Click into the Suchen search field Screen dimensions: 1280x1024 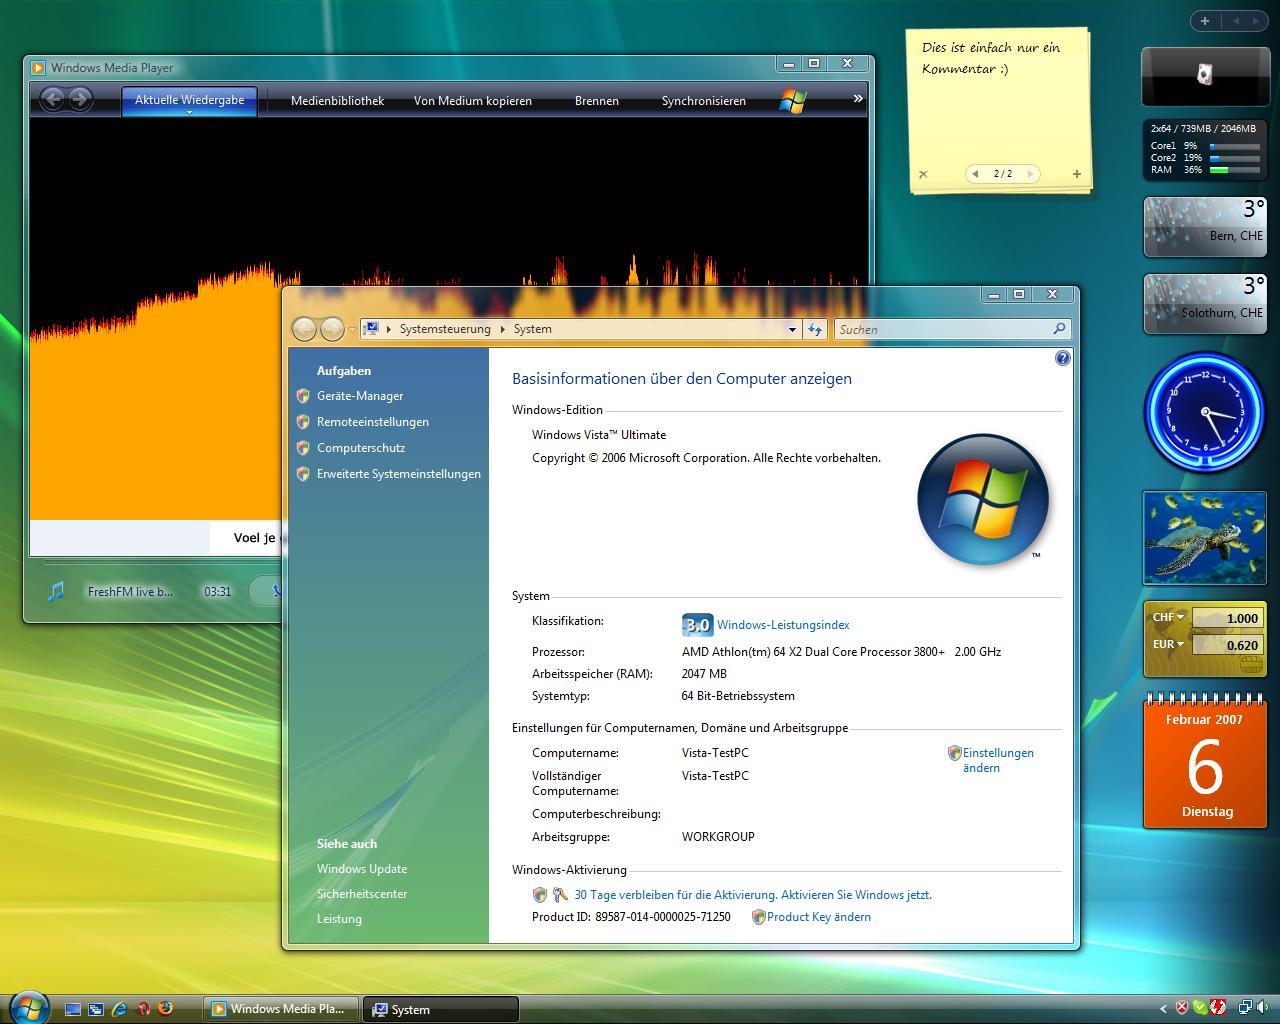point(940,329)
